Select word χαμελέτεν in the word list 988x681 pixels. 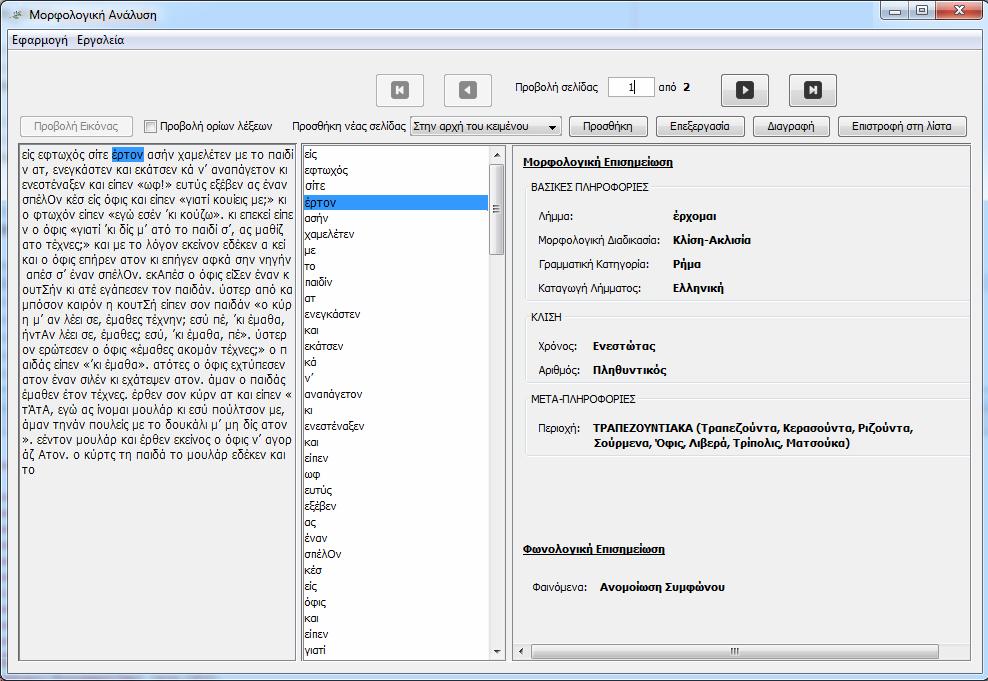(x=329, y=234)
